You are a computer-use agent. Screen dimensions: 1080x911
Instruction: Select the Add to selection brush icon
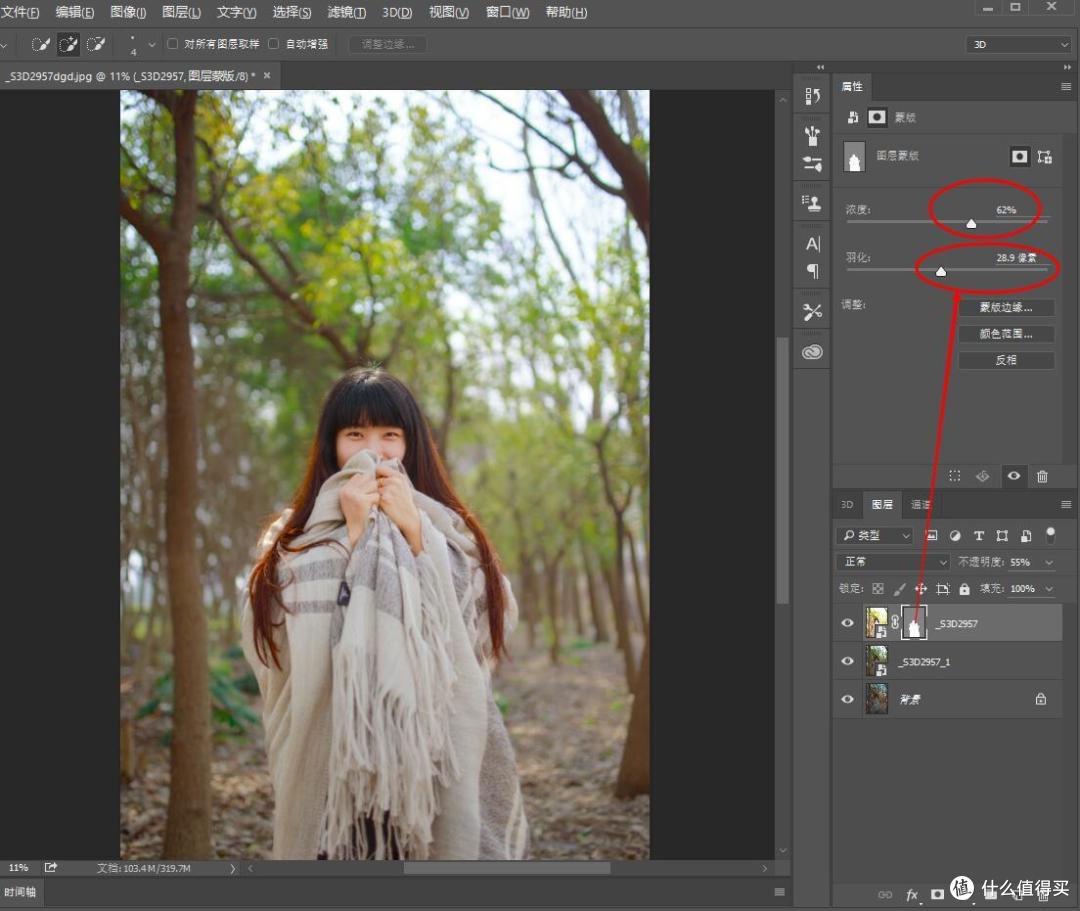pyautogui.click(x=68, y=44)
